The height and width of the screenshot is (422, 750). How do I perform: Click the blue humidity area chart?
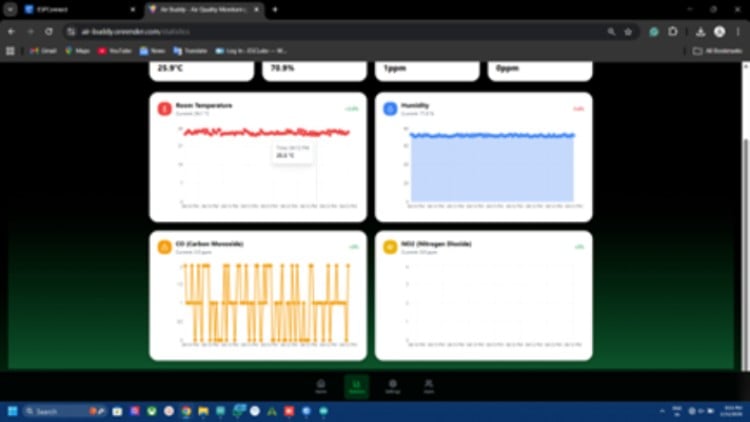492,167
